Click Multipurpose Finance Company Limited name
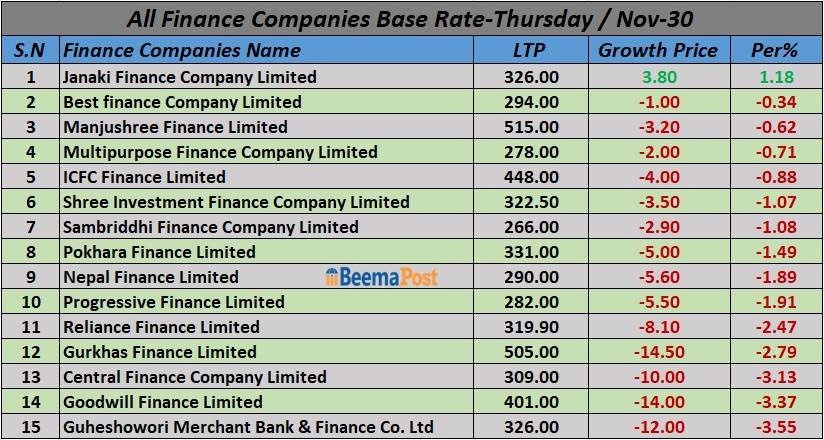Screen dimensions: 824x440 (x=220, y=152)
